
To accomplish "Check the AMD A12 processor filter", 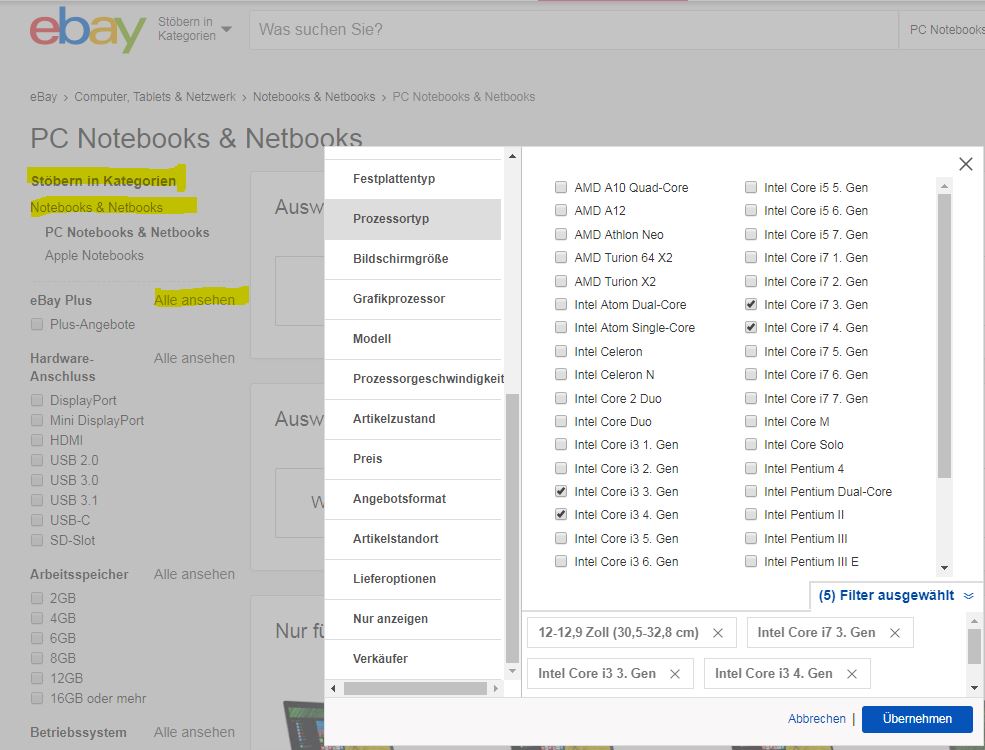I will [561, 210].
